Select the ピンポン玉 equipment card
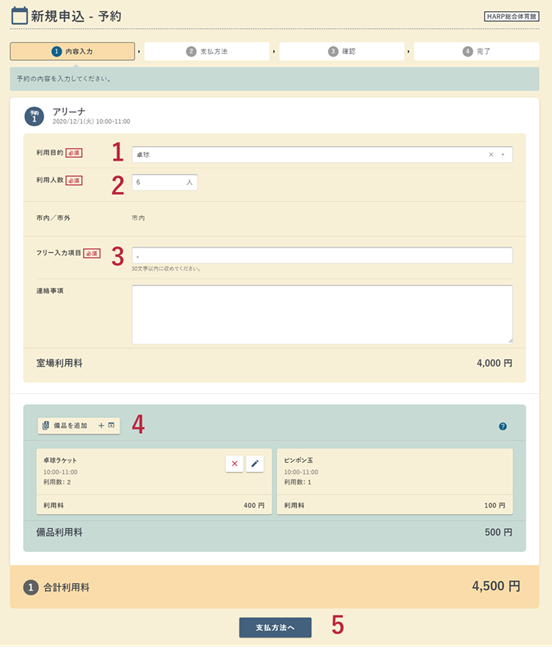This screenshot has height=655, width=552. coord(395,482)
